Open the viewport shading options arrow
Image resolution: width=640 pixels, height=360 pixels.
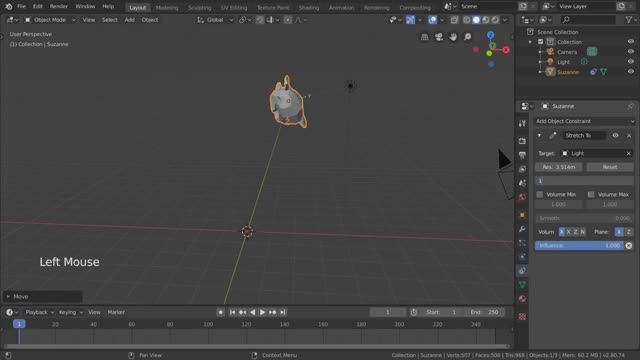point(505,20)
